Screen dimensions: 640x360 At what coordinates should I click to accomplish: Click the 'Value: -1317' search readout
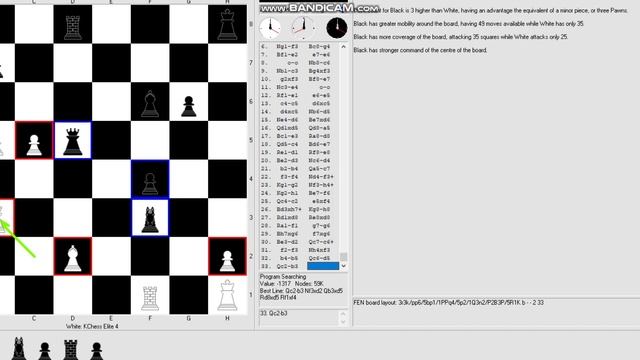point(275,283)
